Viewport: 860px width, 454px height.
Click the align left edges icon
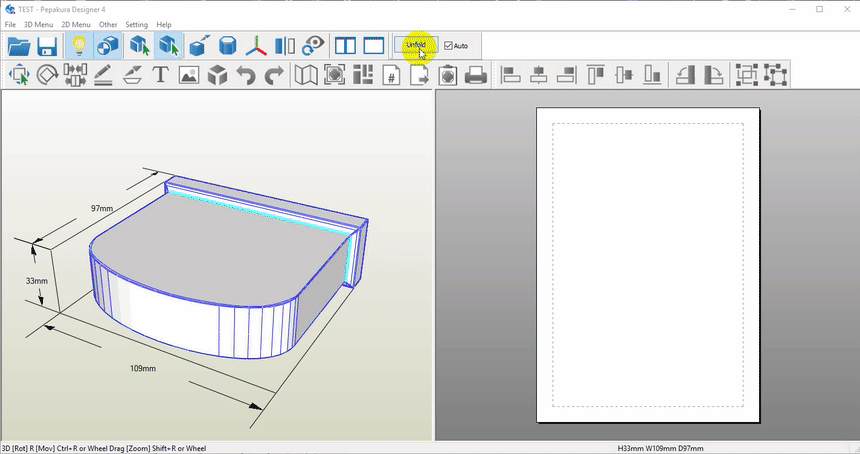pyautogui.click(x=510, y=75)
